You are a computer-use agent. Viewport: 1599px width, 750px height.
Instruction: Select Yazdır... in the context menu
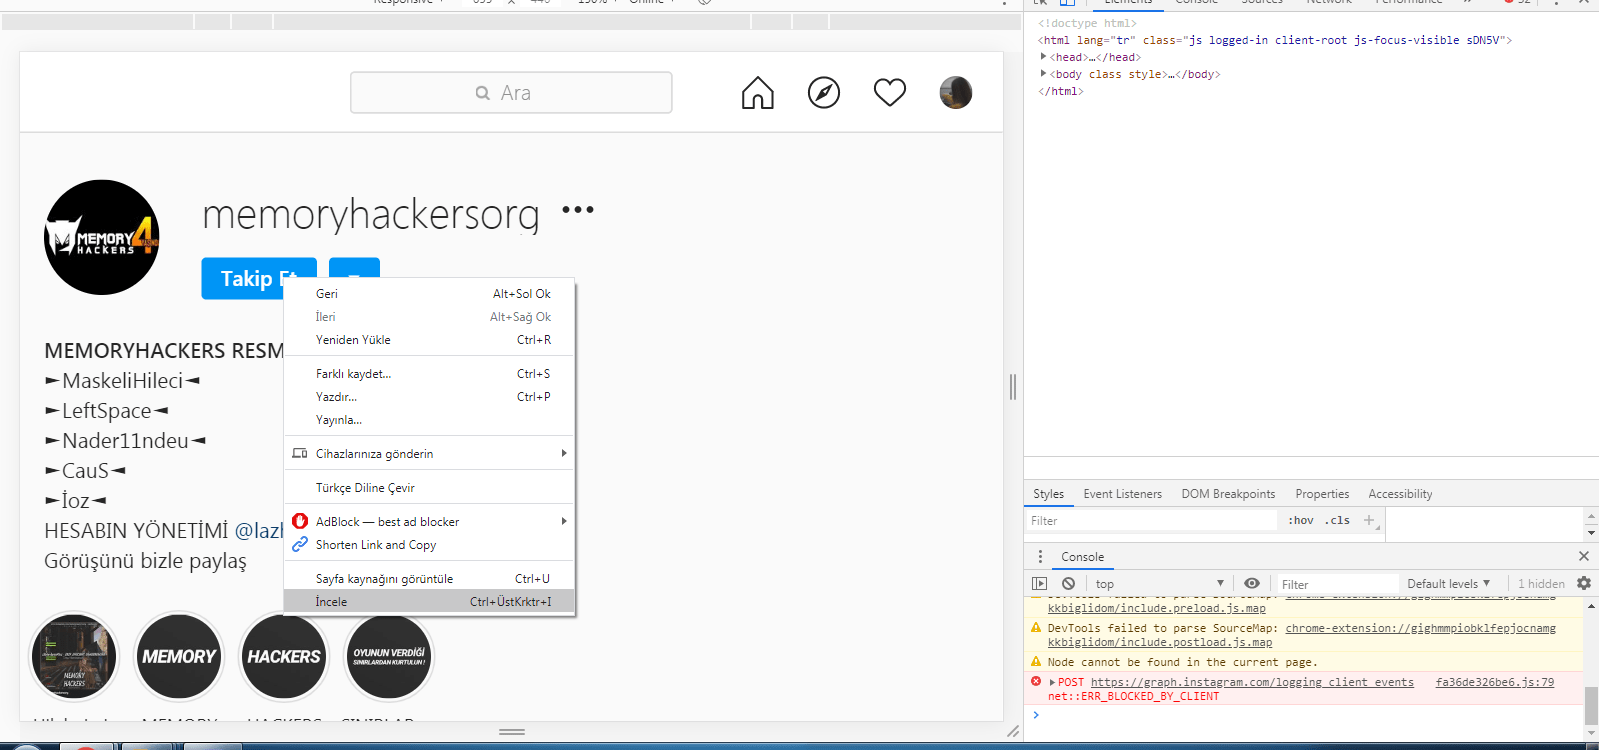(x=430, y=397)
